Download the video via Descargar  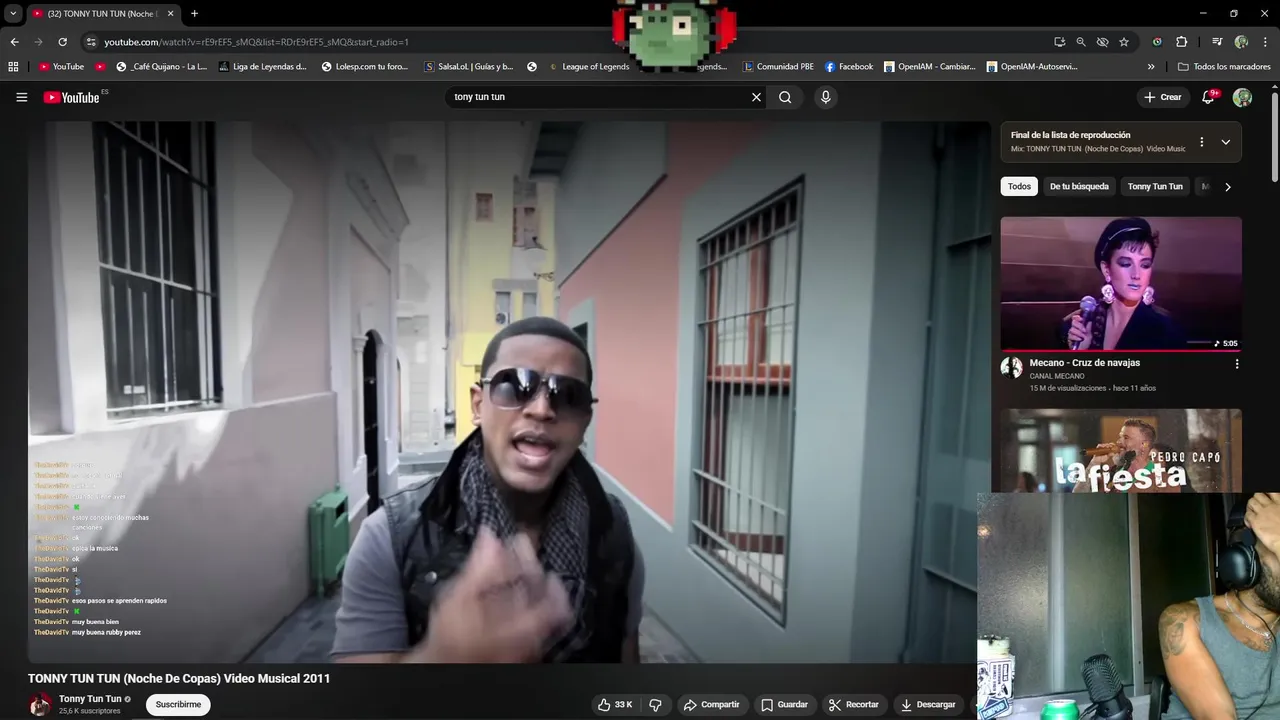click(927, 705)
